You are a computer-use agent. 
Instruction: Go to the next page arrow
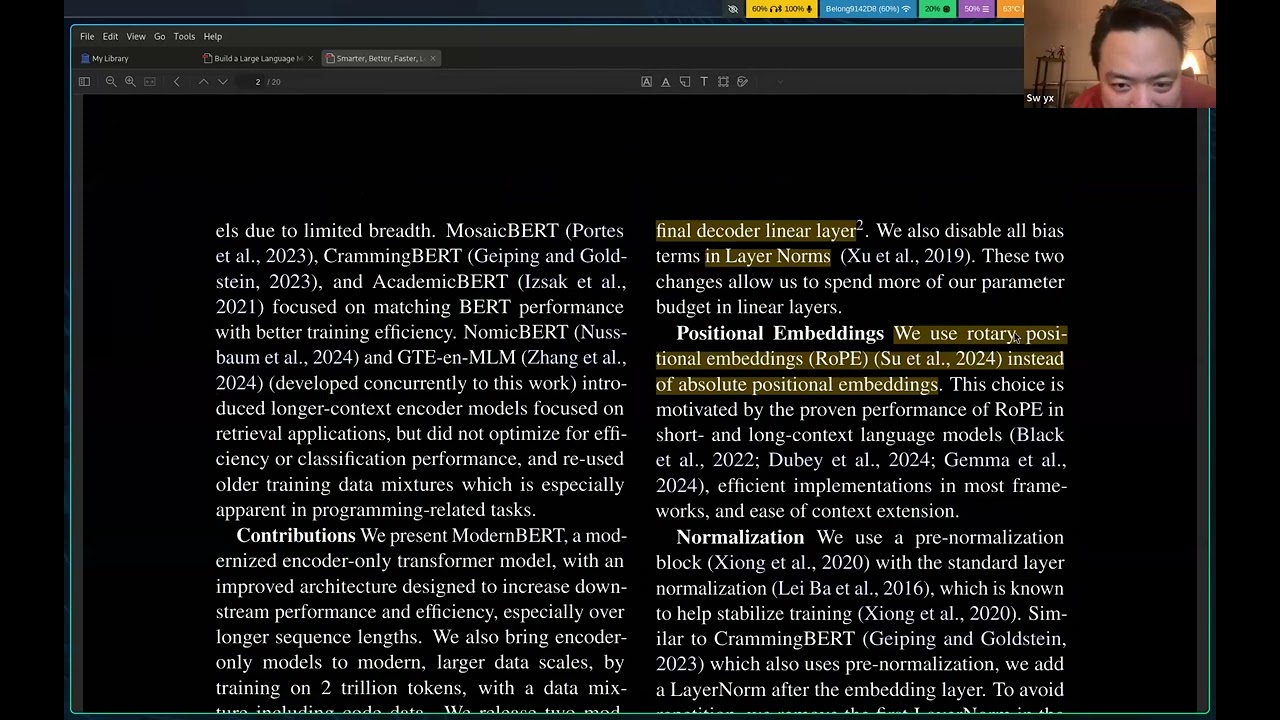point(222,82)
